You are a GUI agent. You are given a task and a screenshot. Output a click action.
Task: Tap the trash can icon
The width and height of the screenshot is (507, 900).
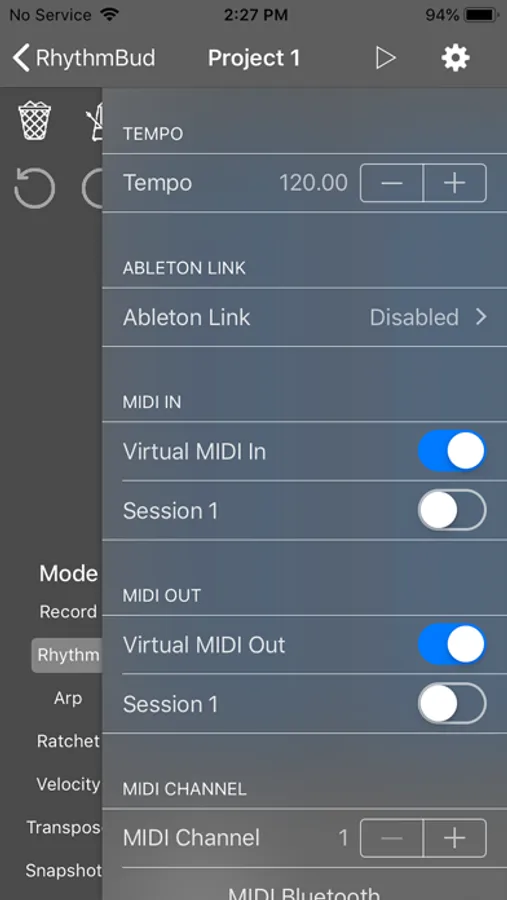pos(34,120)
